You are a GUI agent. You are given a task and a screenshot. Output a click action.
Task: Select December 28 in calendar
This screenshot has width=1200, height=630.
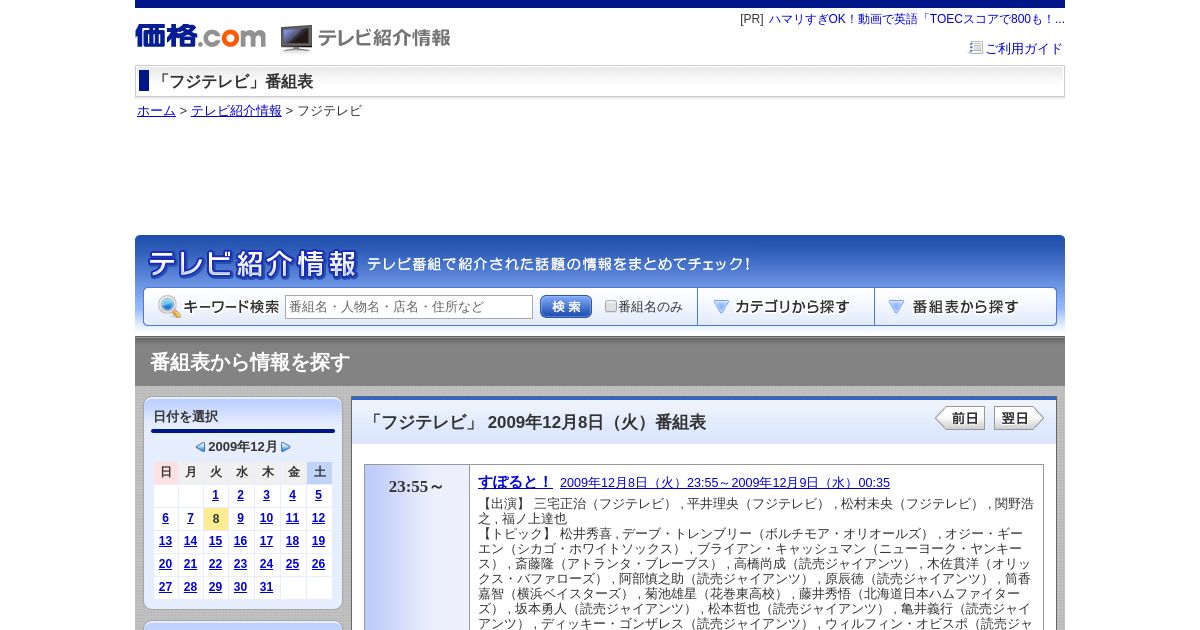coord(190,587)
